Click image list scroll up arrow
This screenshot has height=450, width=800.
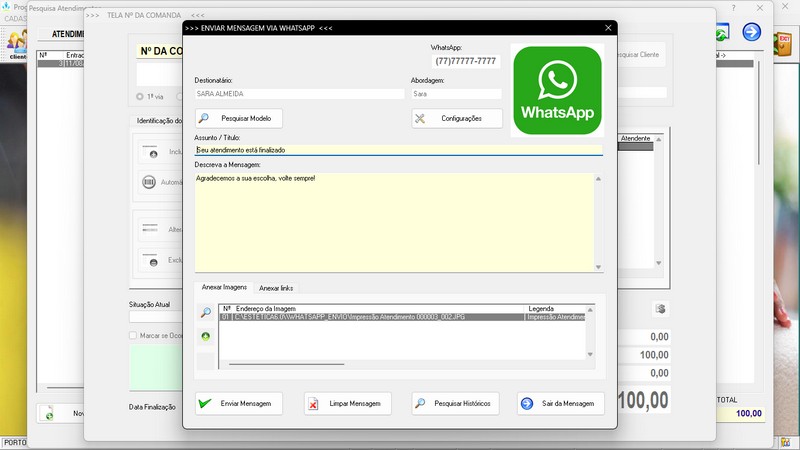coord(590,310)
